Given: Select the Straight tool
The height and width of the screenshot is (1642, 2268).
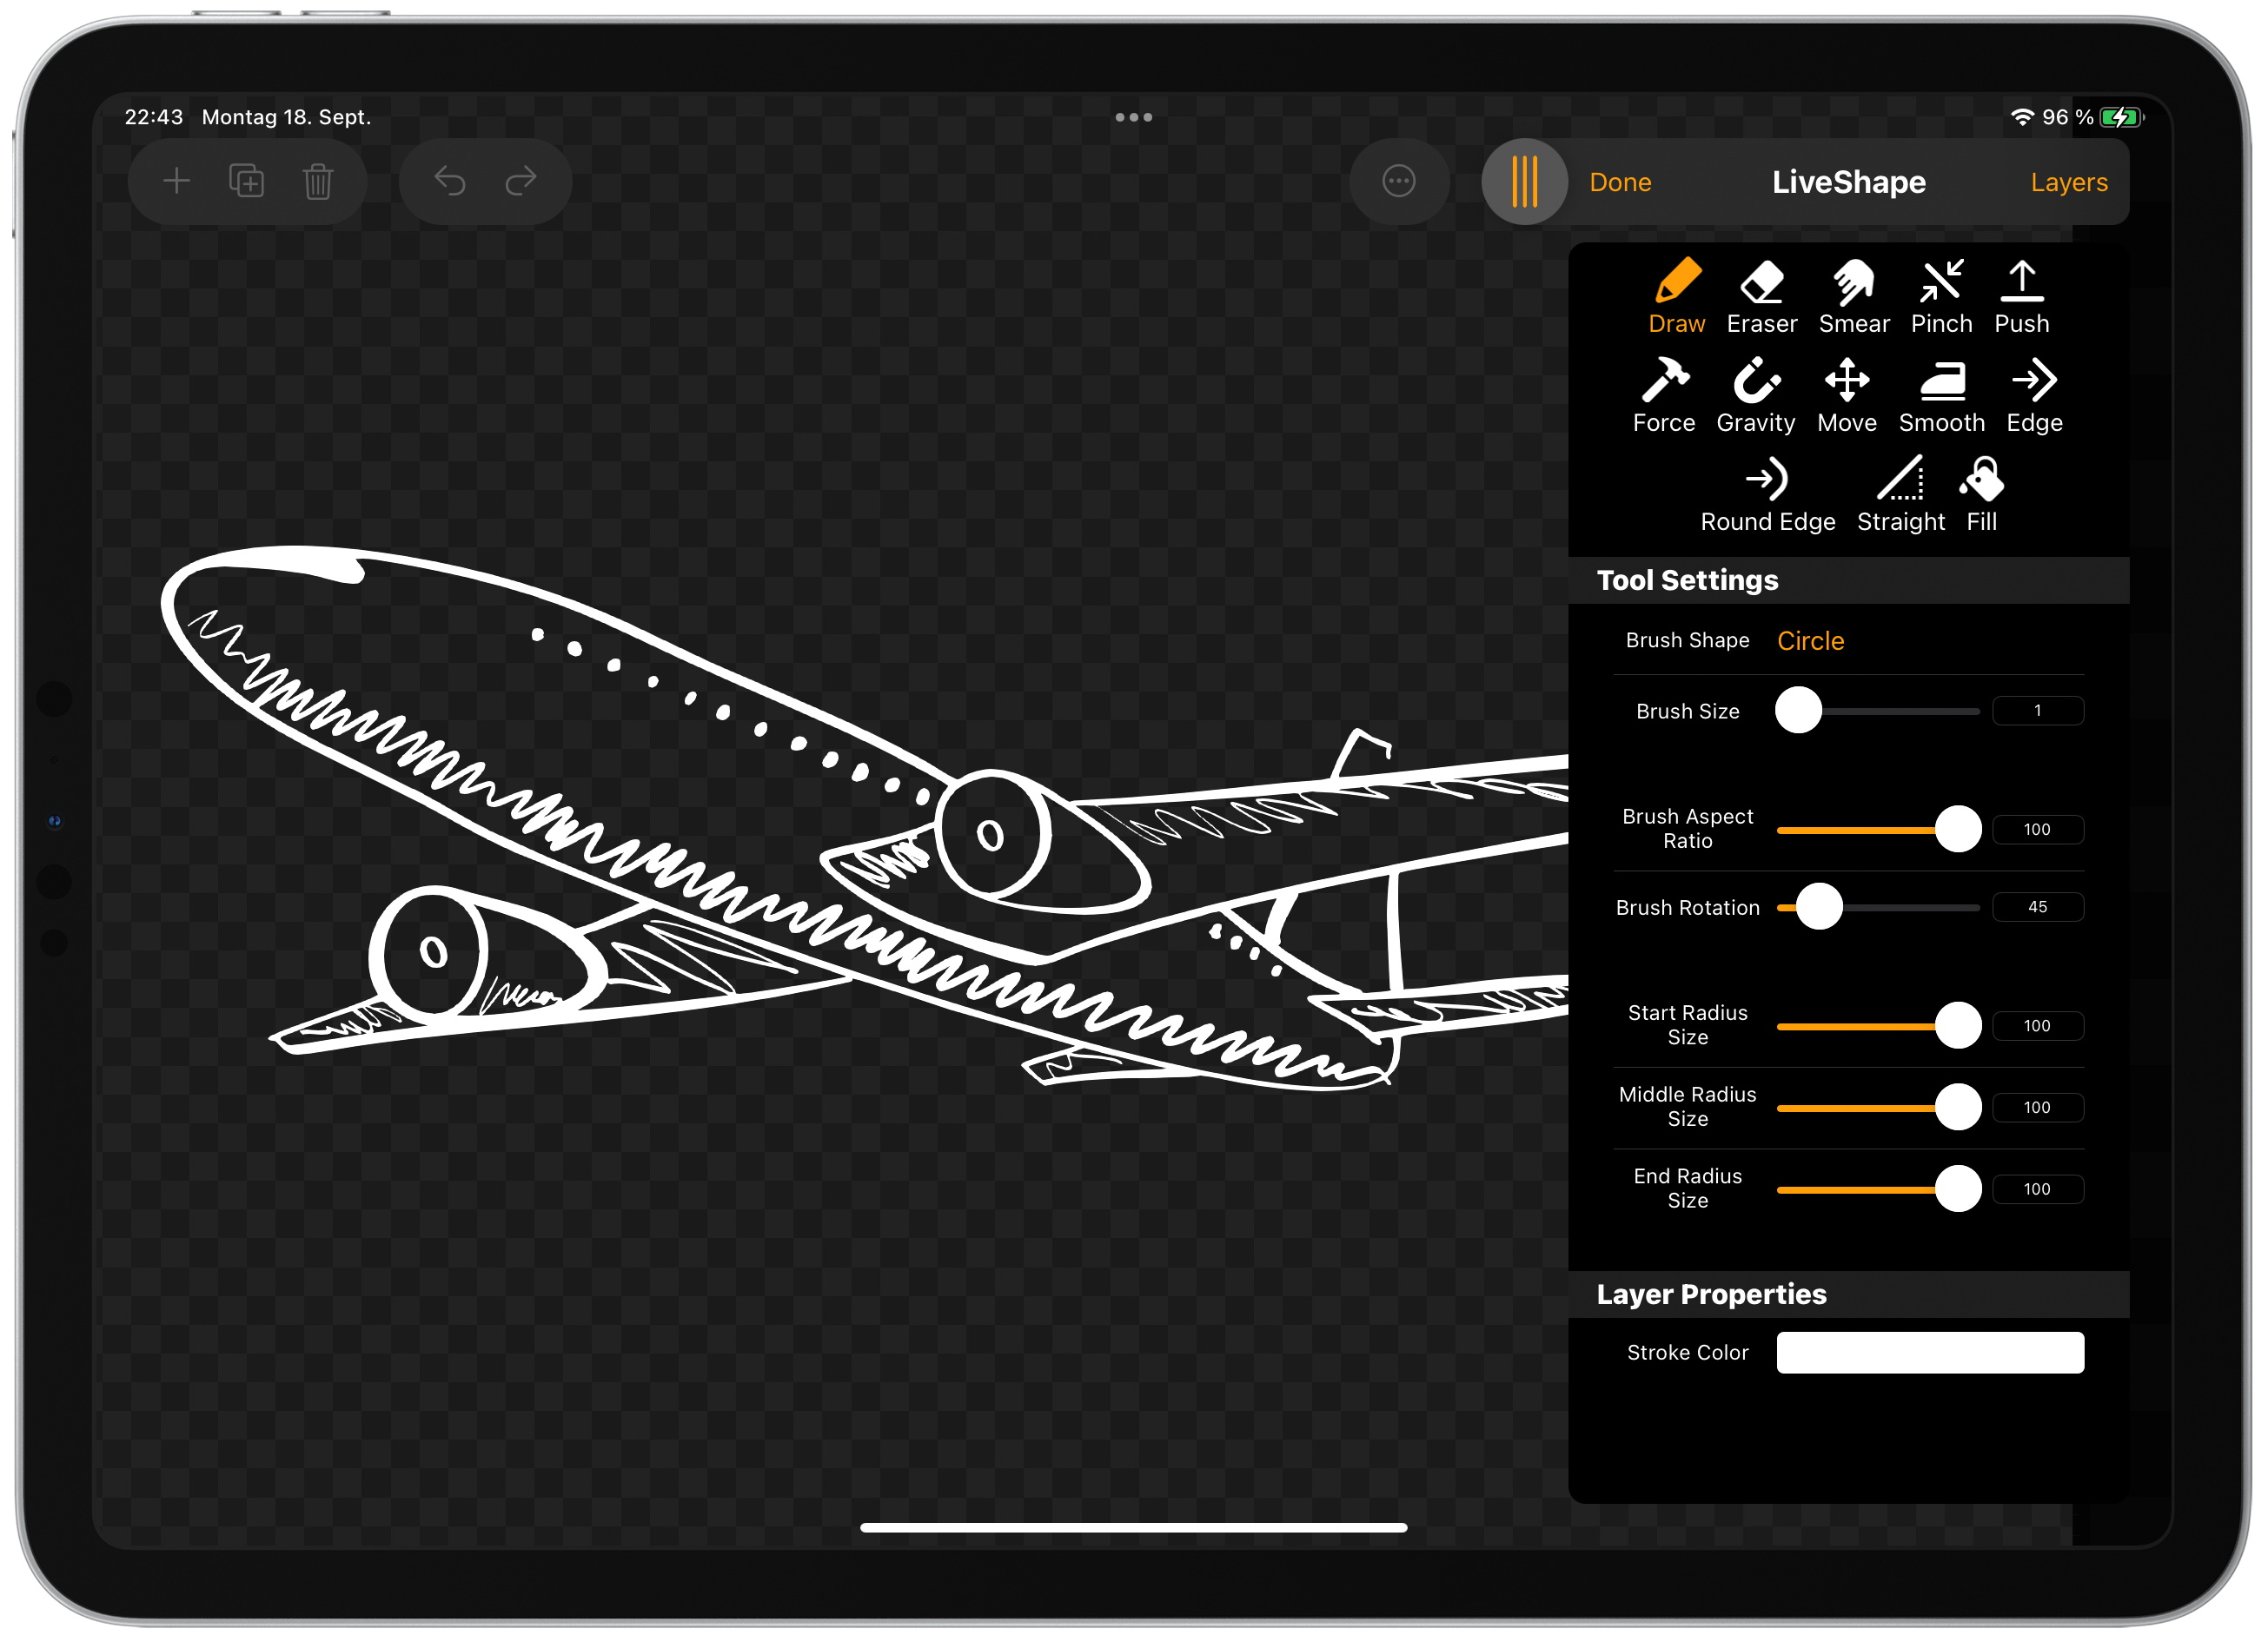Looking at the screenshot, I should pos(1900,494).
